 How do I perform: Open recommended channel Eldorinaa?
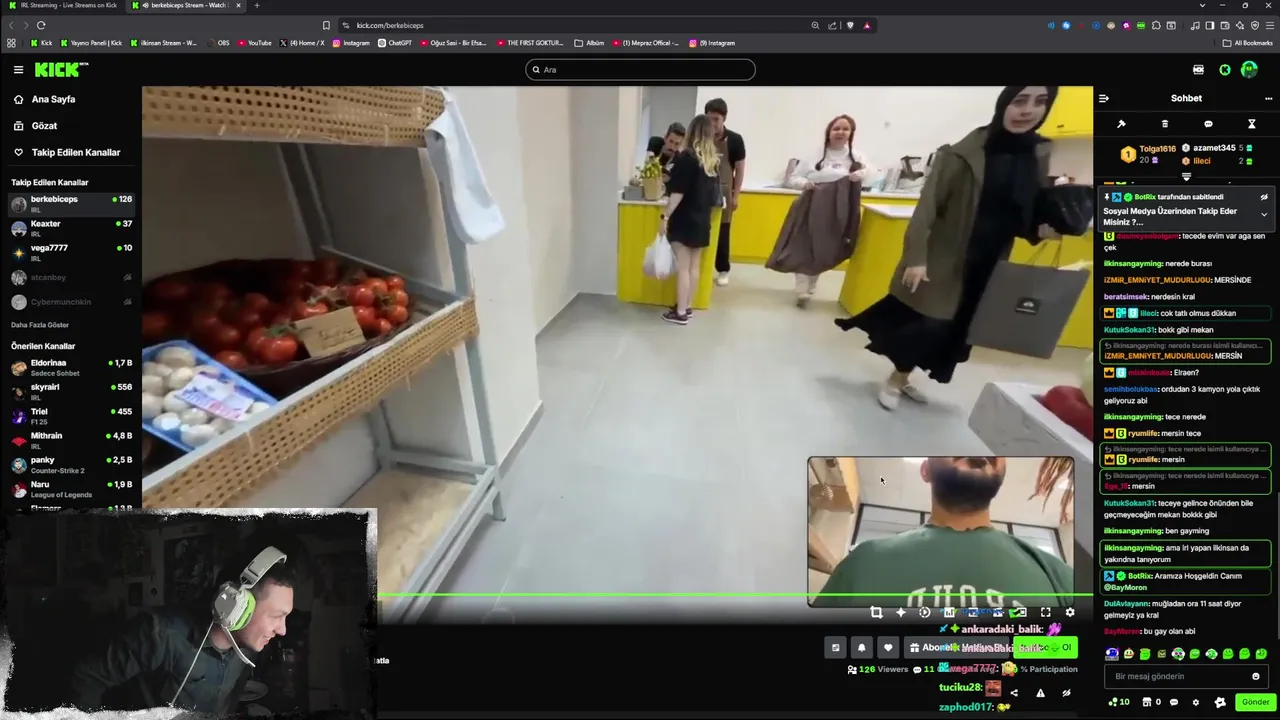(70, 367)
